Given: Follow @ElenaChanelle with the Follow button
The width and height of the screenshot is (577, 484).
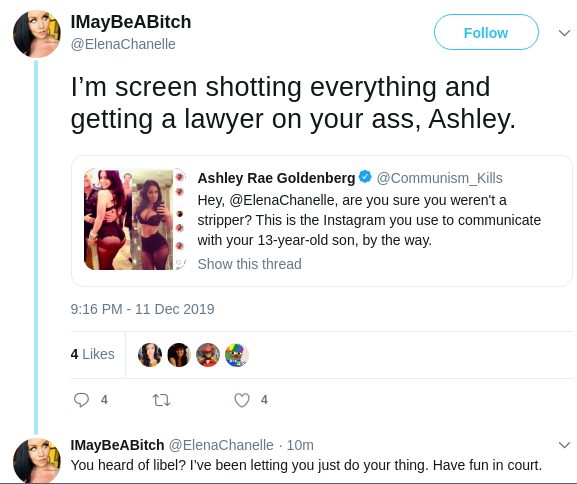Looking at the screenshot, I should pos(486,32).
